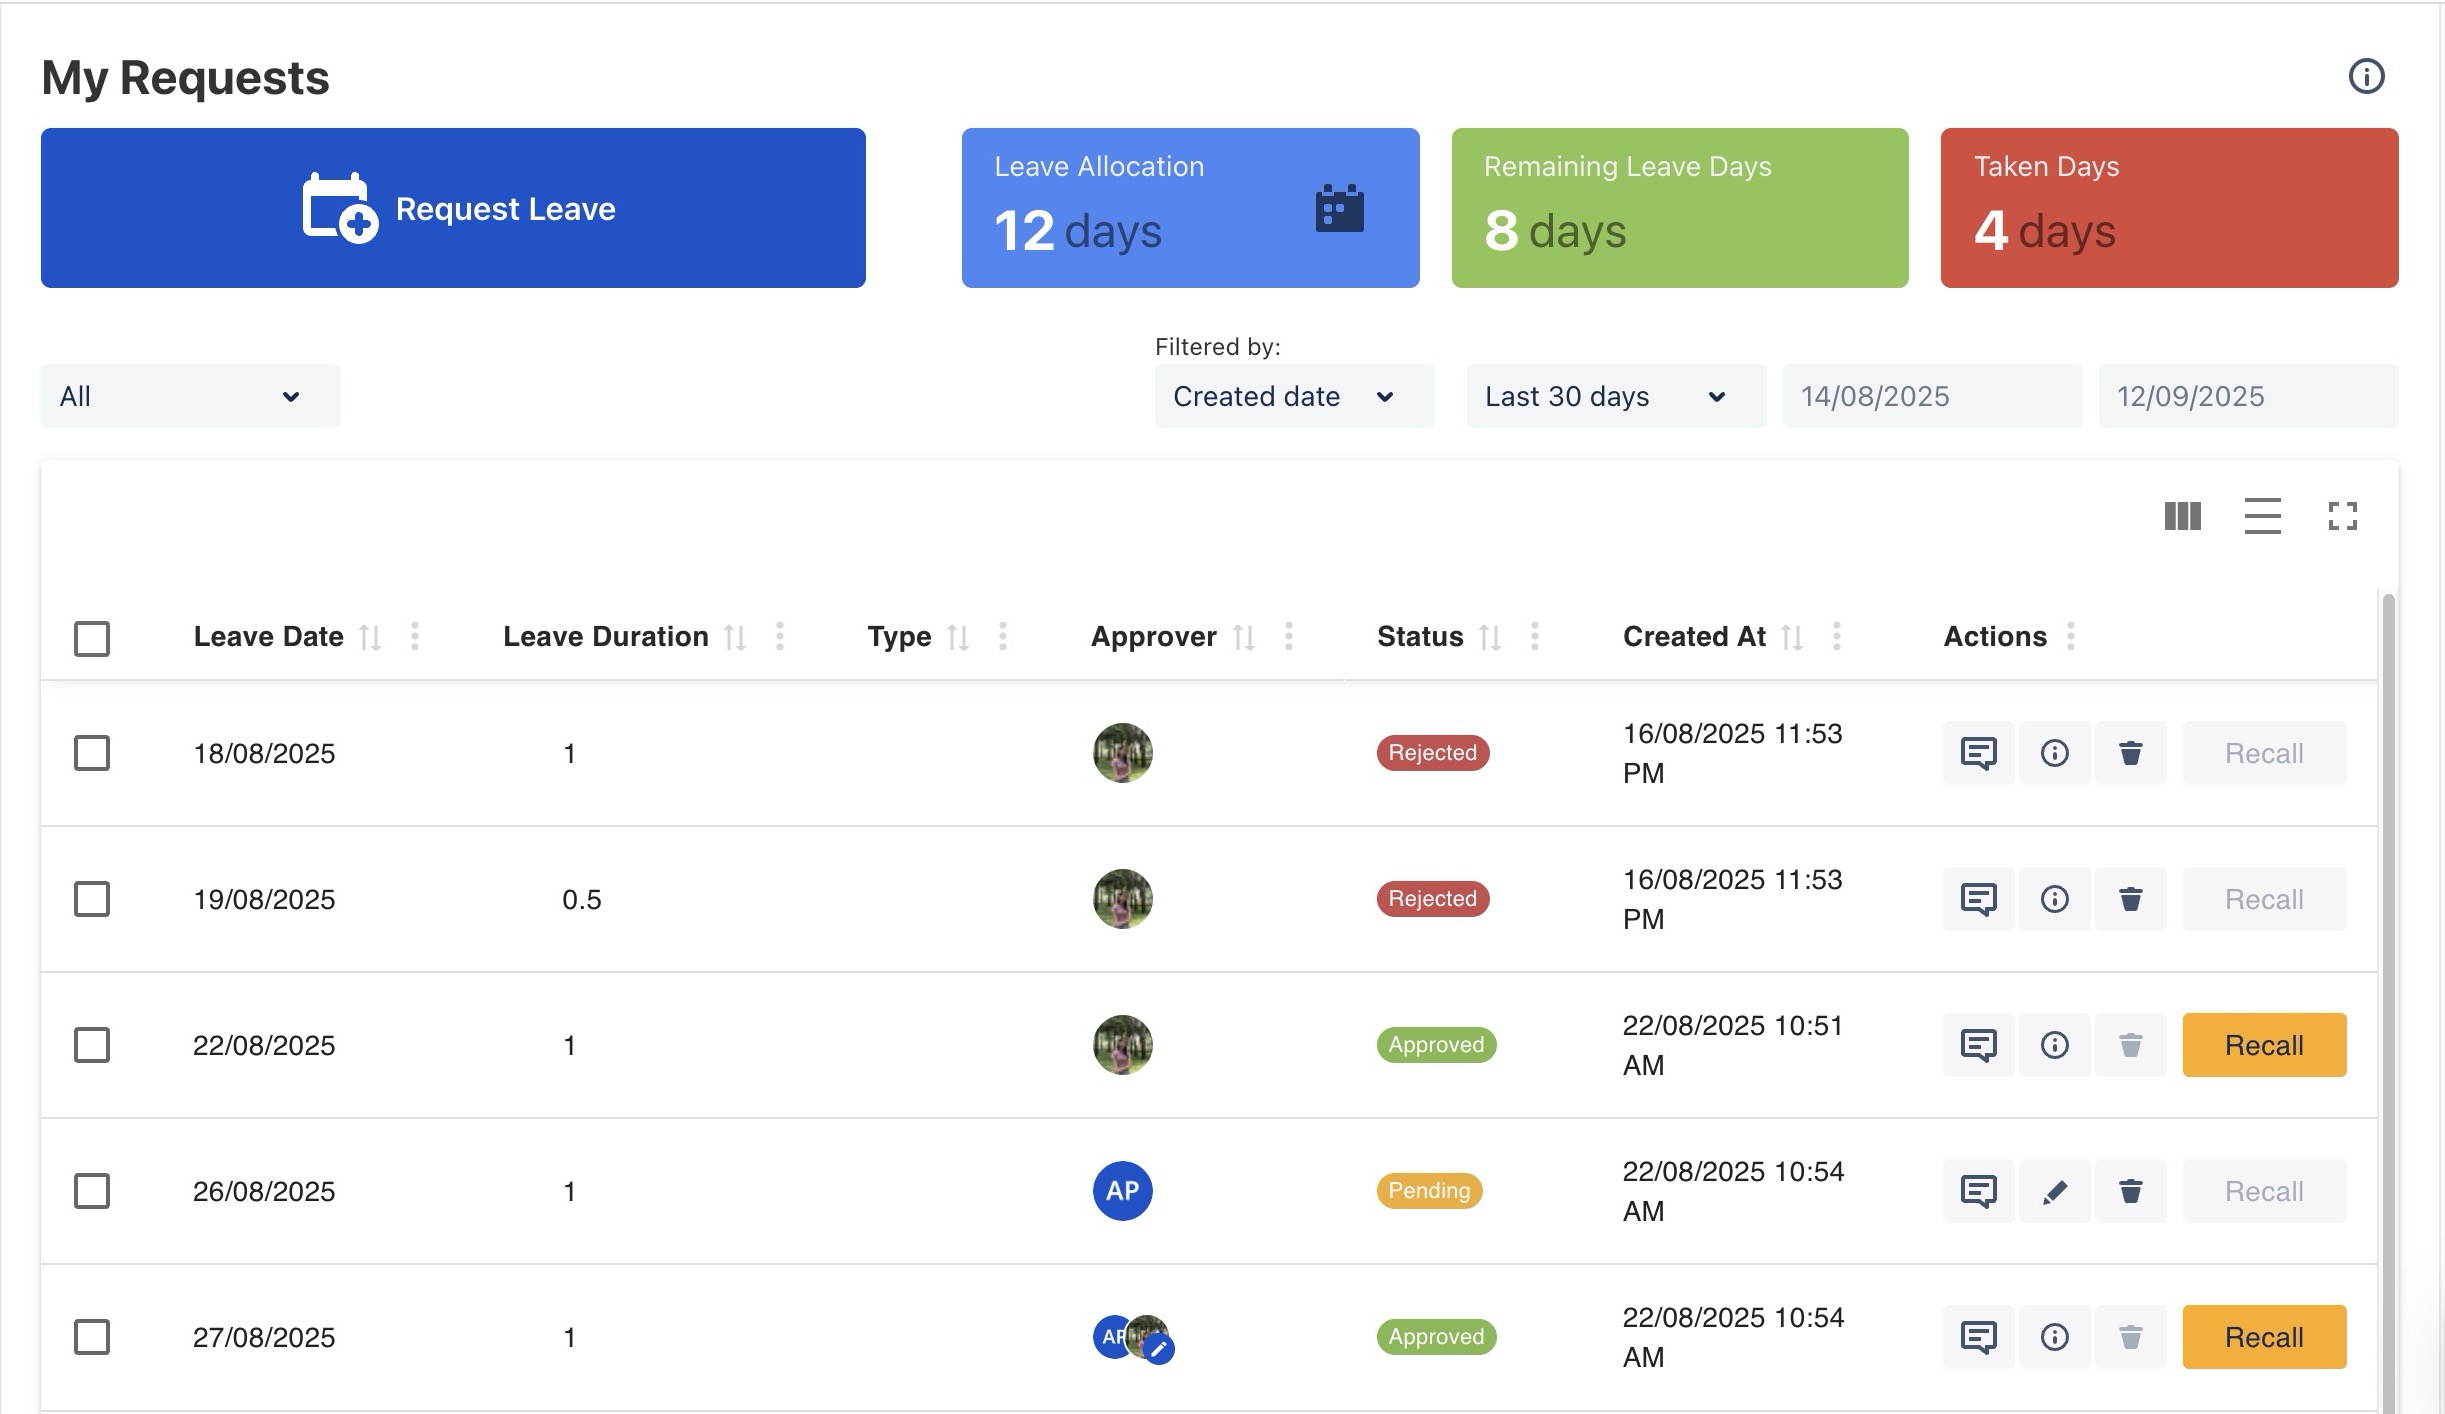Select all rows with header checkbox
This screenshot has width=2445, height=1414.
[x=92, y=638]
